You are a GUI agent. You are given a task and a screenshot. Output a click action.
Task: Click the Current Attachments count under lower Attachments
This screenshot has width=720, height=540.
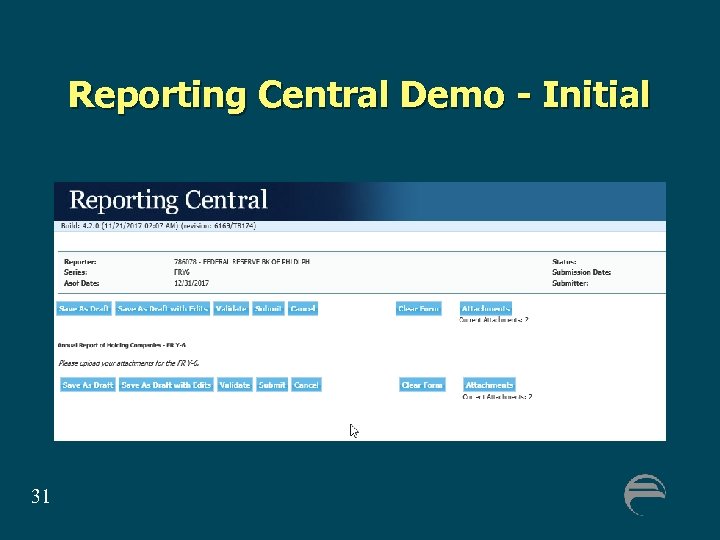497,396
